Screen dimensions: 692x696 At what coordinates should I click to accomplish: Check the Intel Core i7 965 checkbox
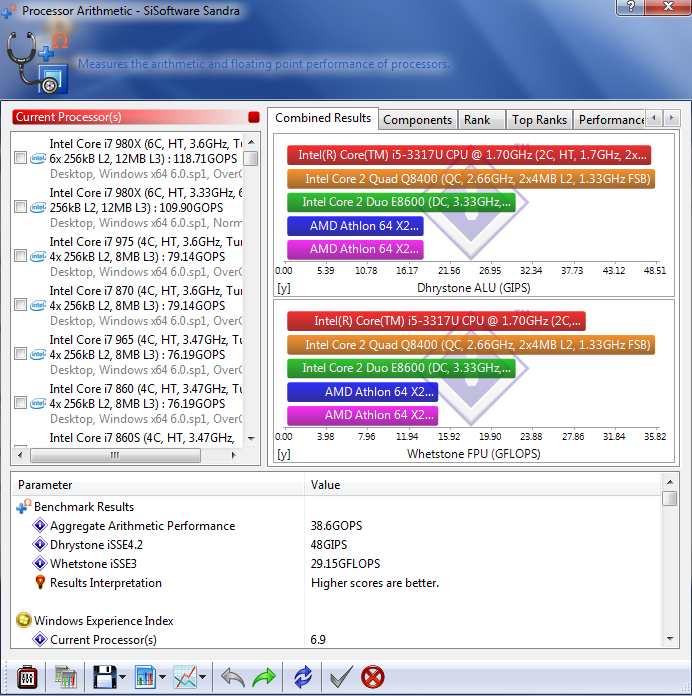pyautogui.click(x=20, y=354)
